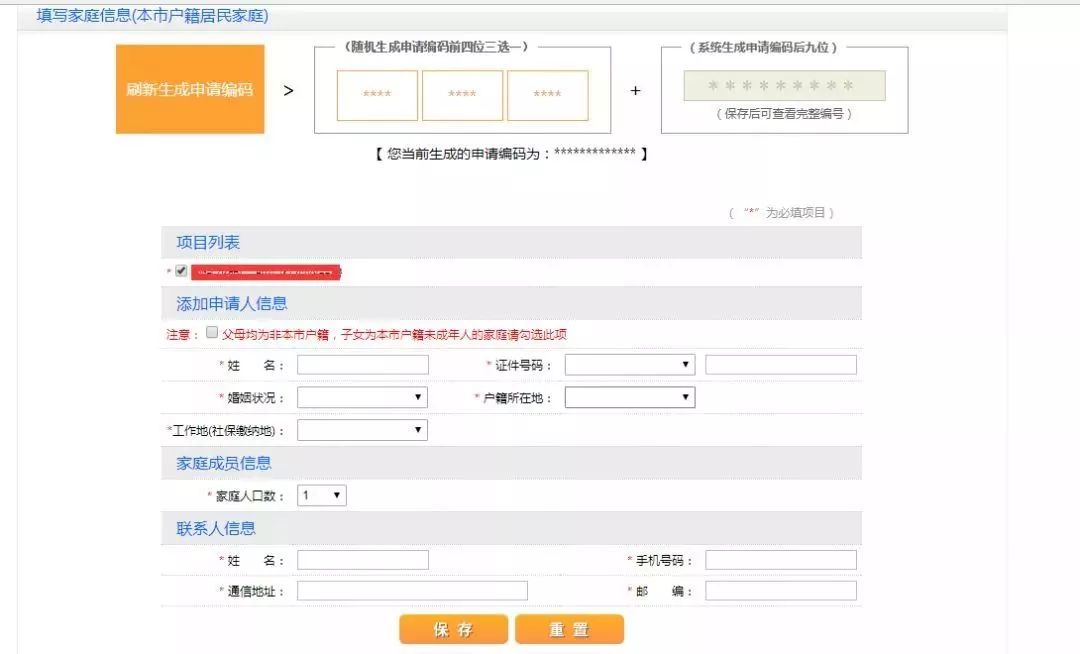The height and width of the screenshot is (654, 1080).
Task: Click the 保存 button to save the form
Action: coord(453,629)
